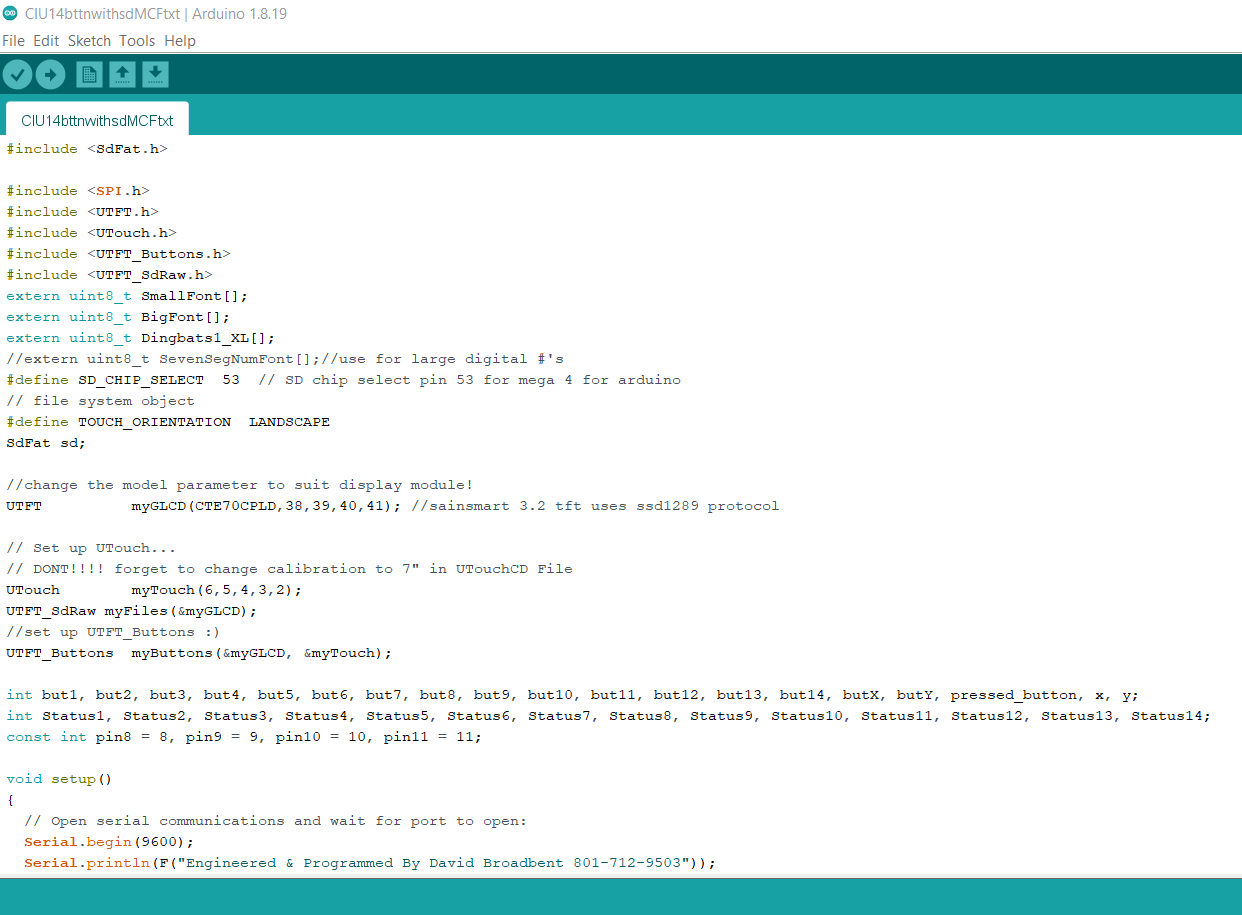Click the '//set up UTFT_Buttons :)' comment
Image resolution: width=1242 pixels, height=915 pixels.
[113, 632]
